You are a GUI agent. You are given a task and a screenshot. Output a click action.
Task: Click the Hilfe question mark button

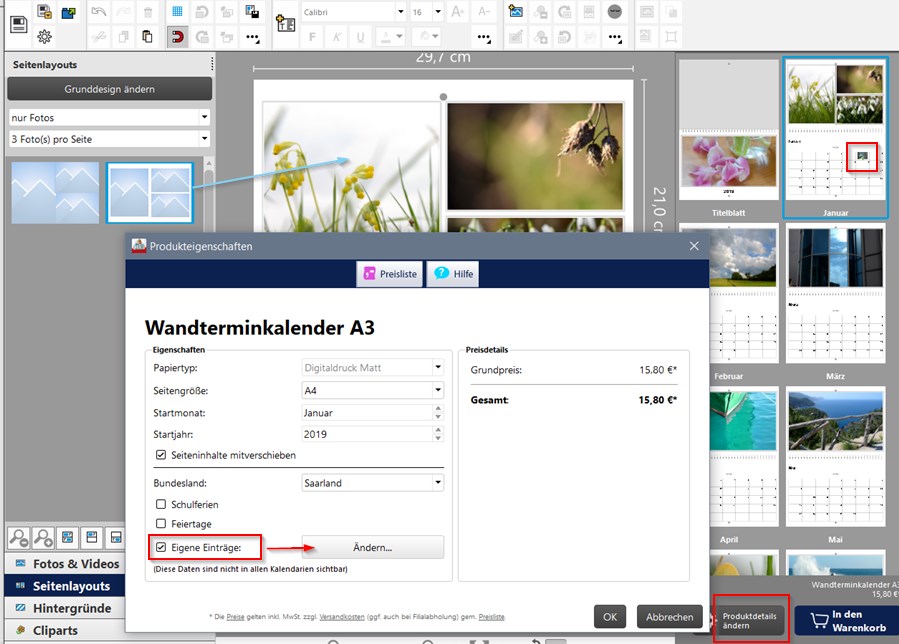point(452,274)
